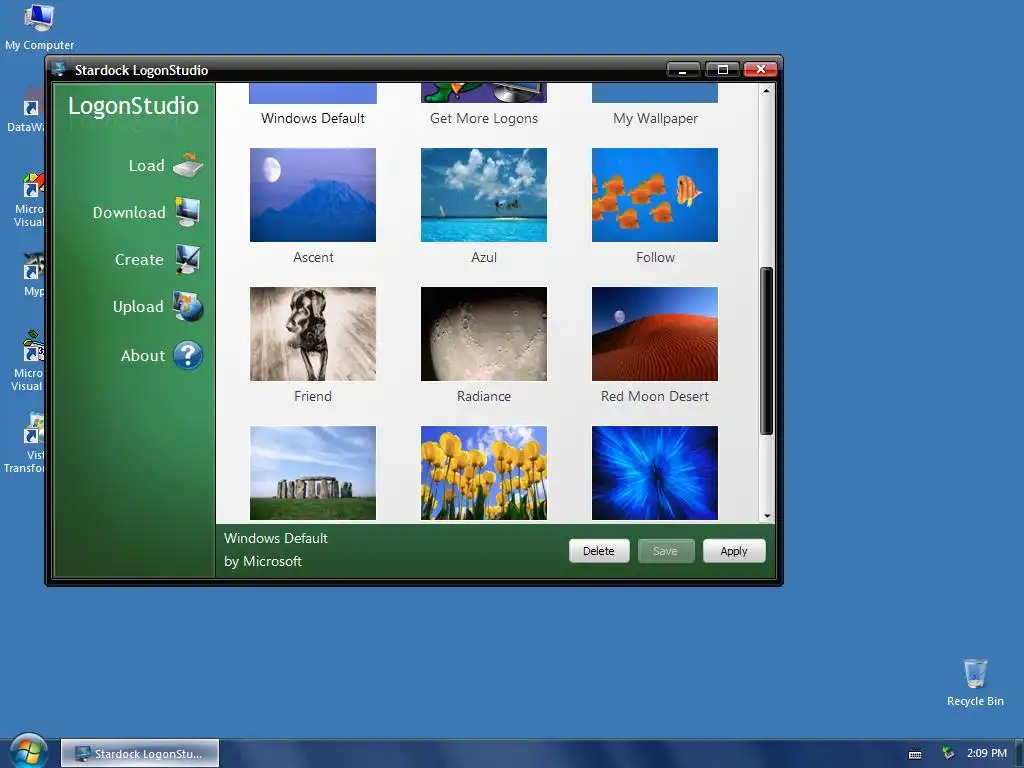The height and width of the screenshot is (768, 1024).
Task: Maximize the LogonStudio window
Action: (x=722, y=69)
